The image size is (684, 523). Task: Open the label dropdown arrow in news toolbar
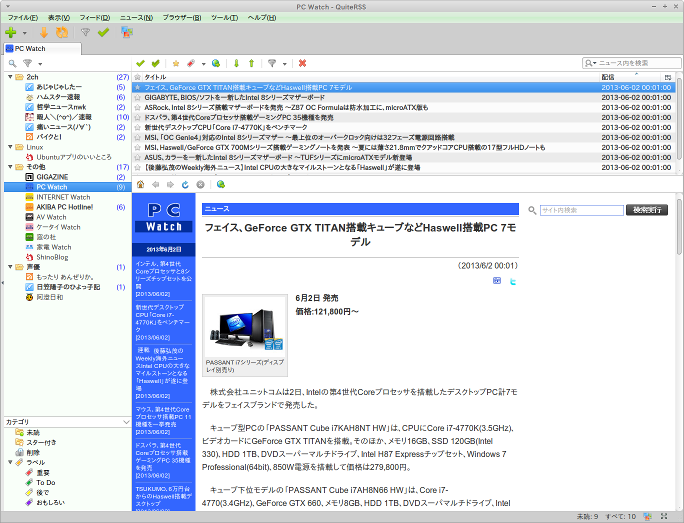tap(203, 64)
